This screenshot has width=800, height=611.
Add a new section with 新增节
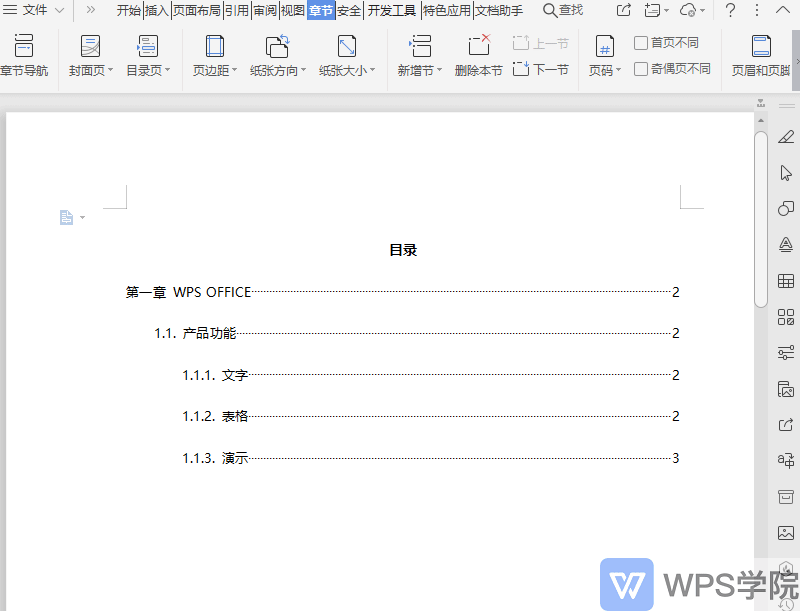pos(419,55)
